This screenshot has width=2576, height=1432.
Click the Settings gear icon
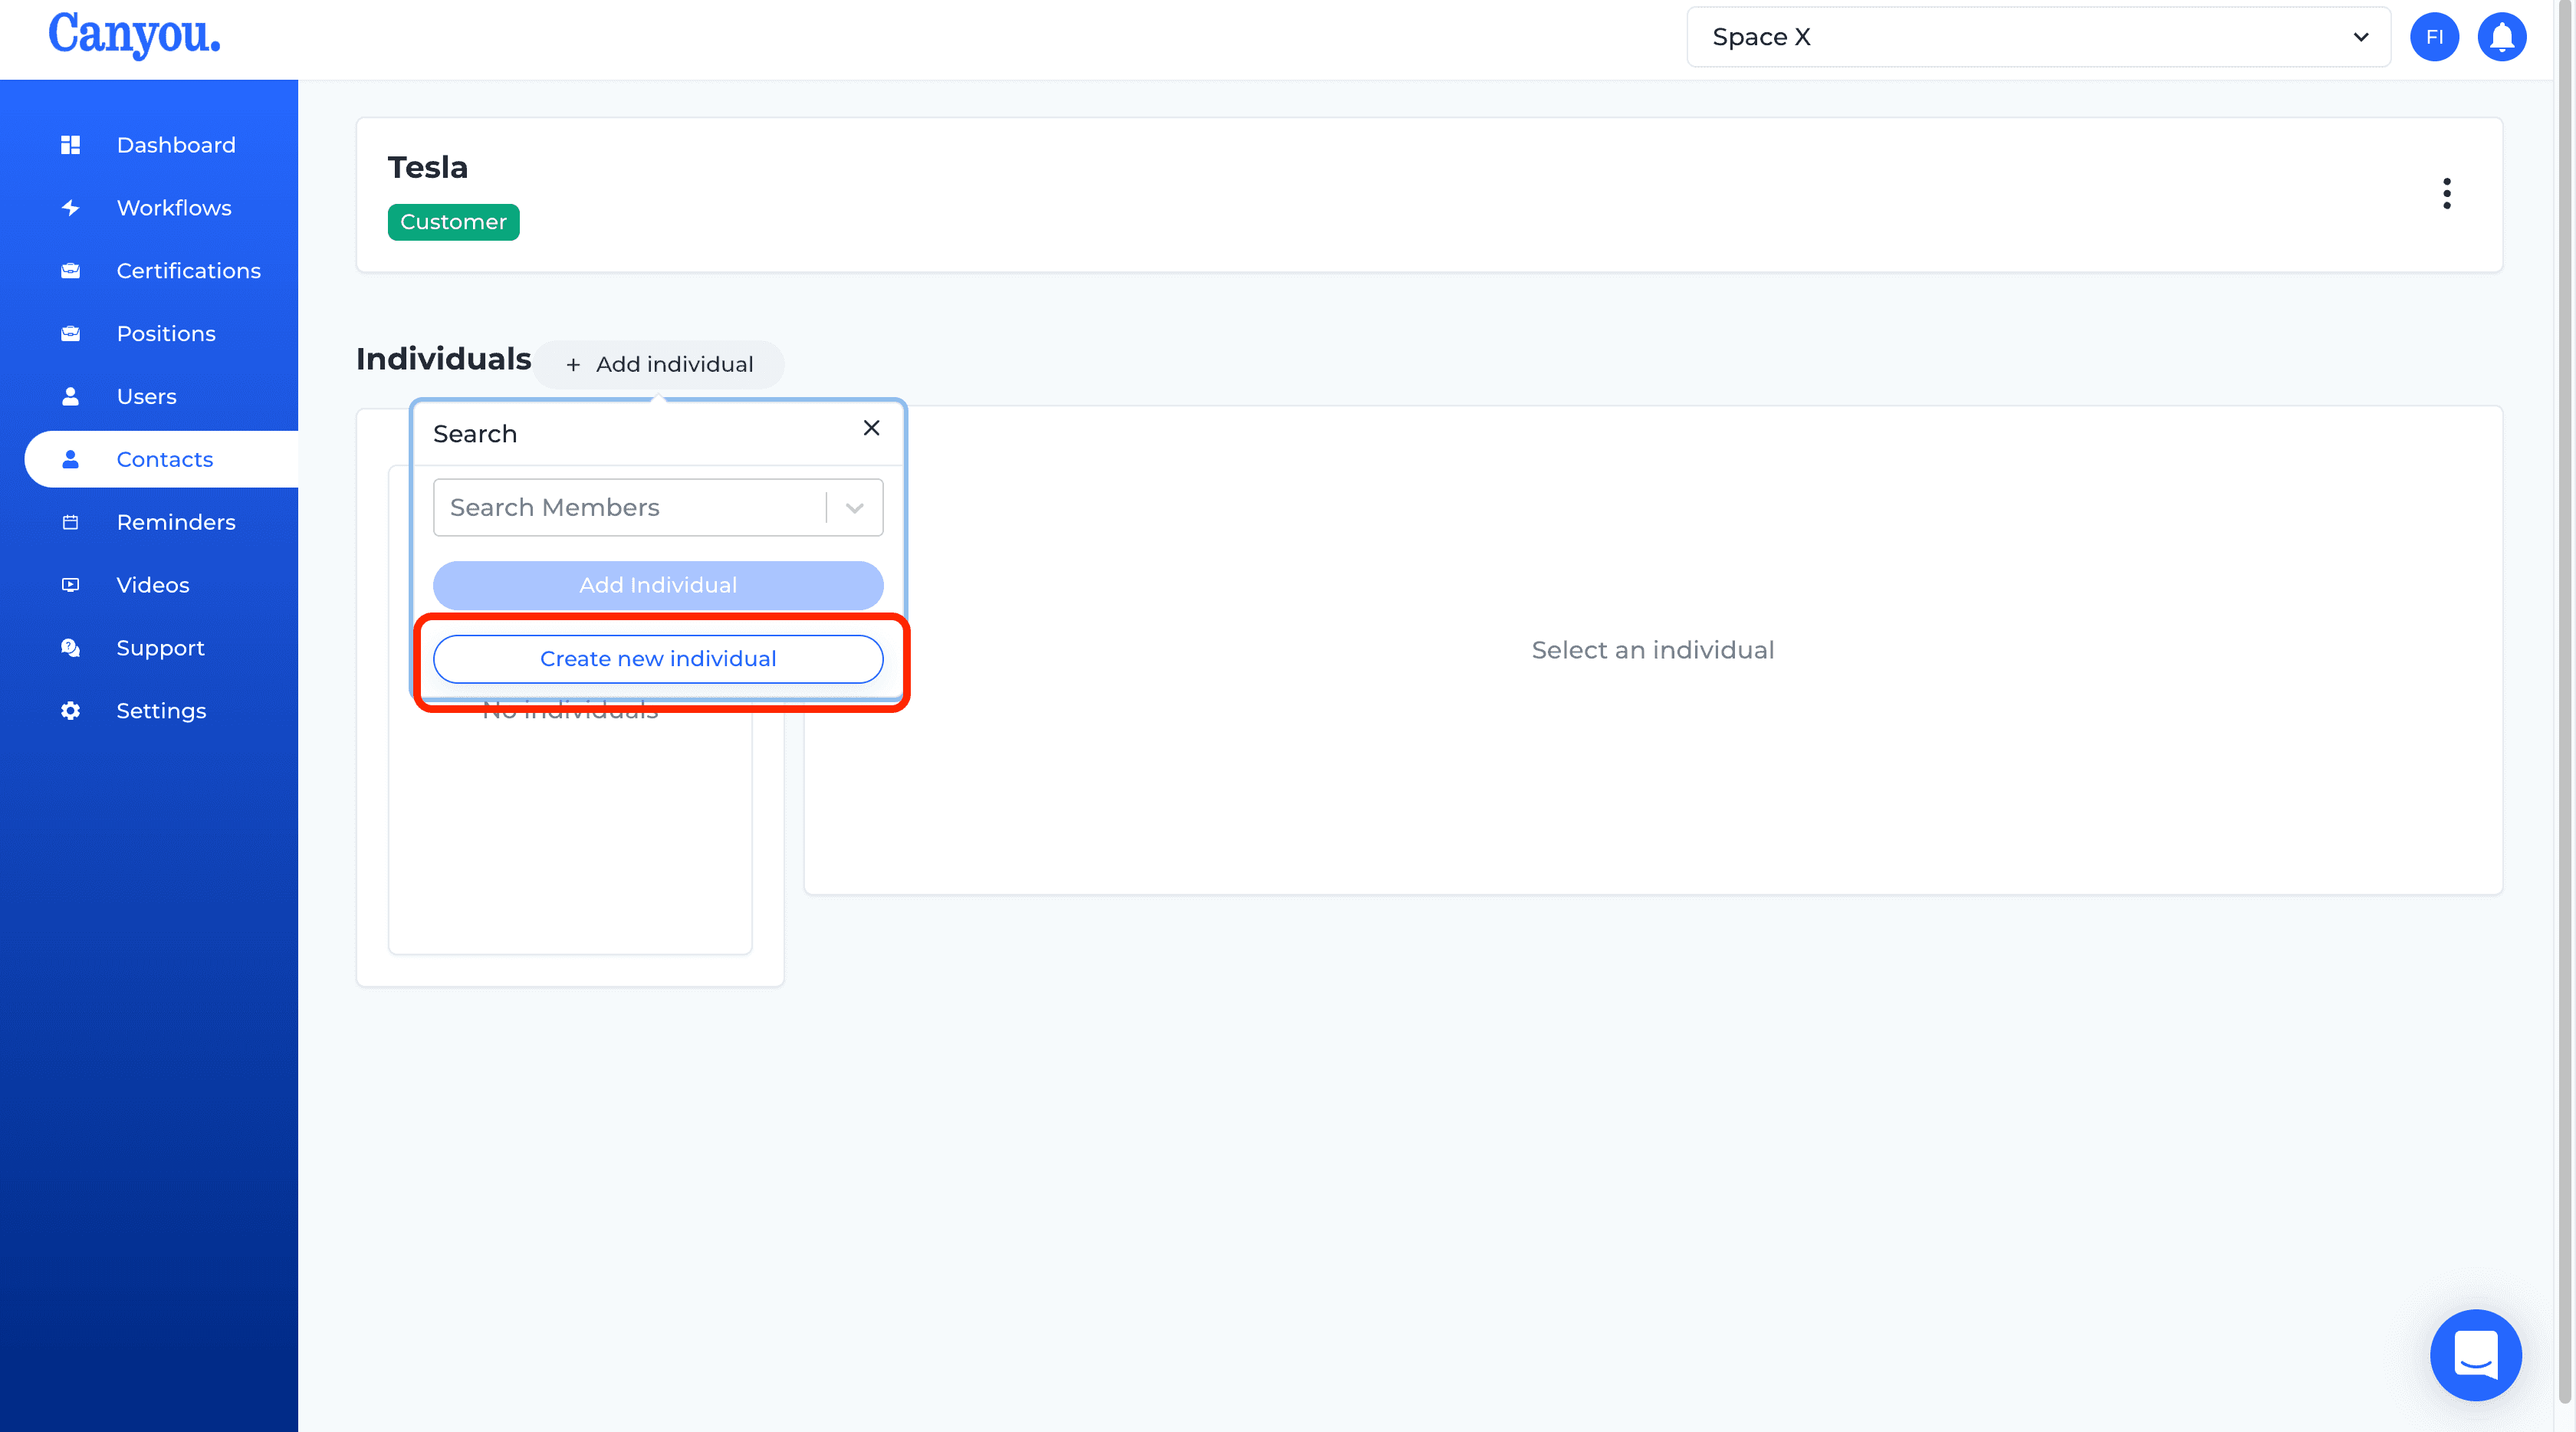[70, 711]
